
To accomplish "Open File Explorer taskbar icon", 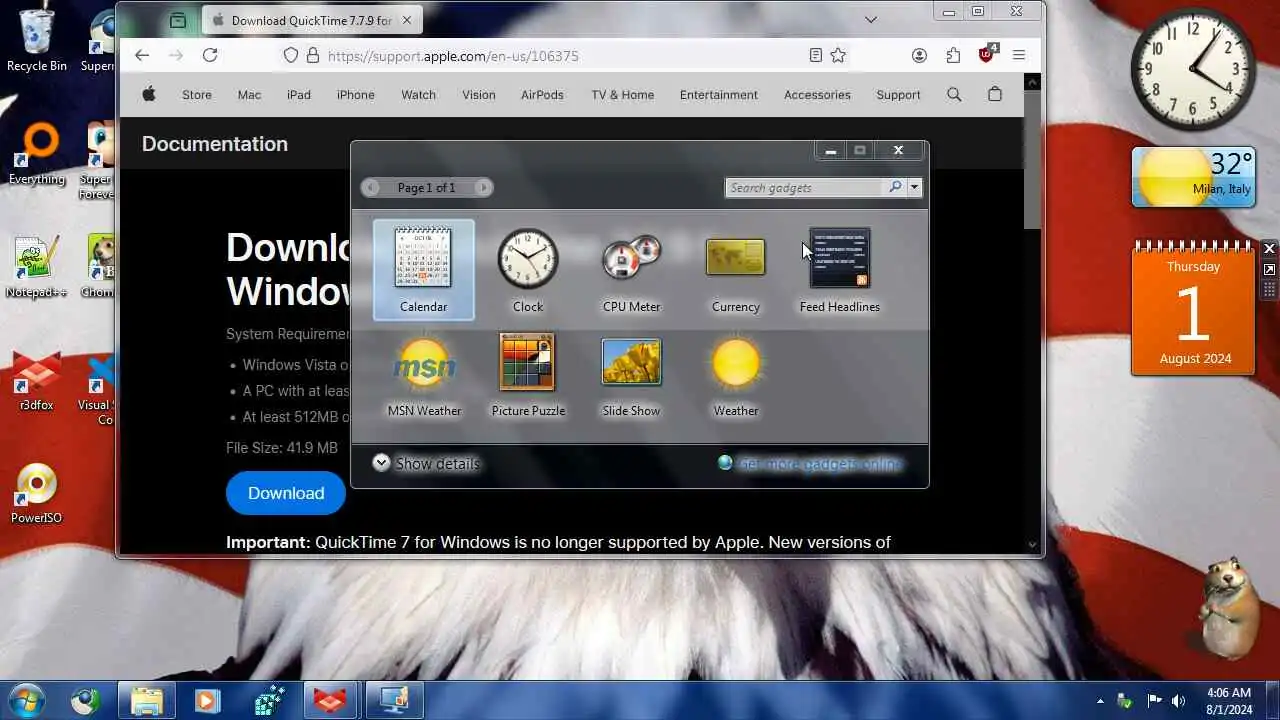I will [x=146, y=700].
